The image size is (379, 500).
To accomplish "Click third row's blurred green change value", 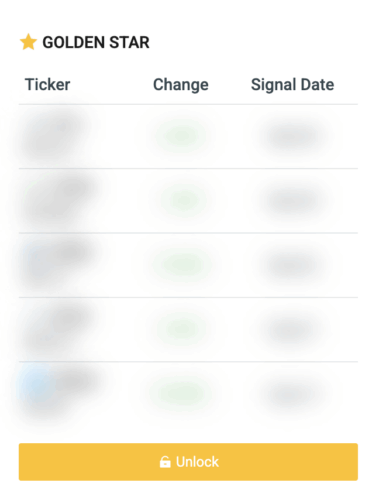I will pos(182,264).
